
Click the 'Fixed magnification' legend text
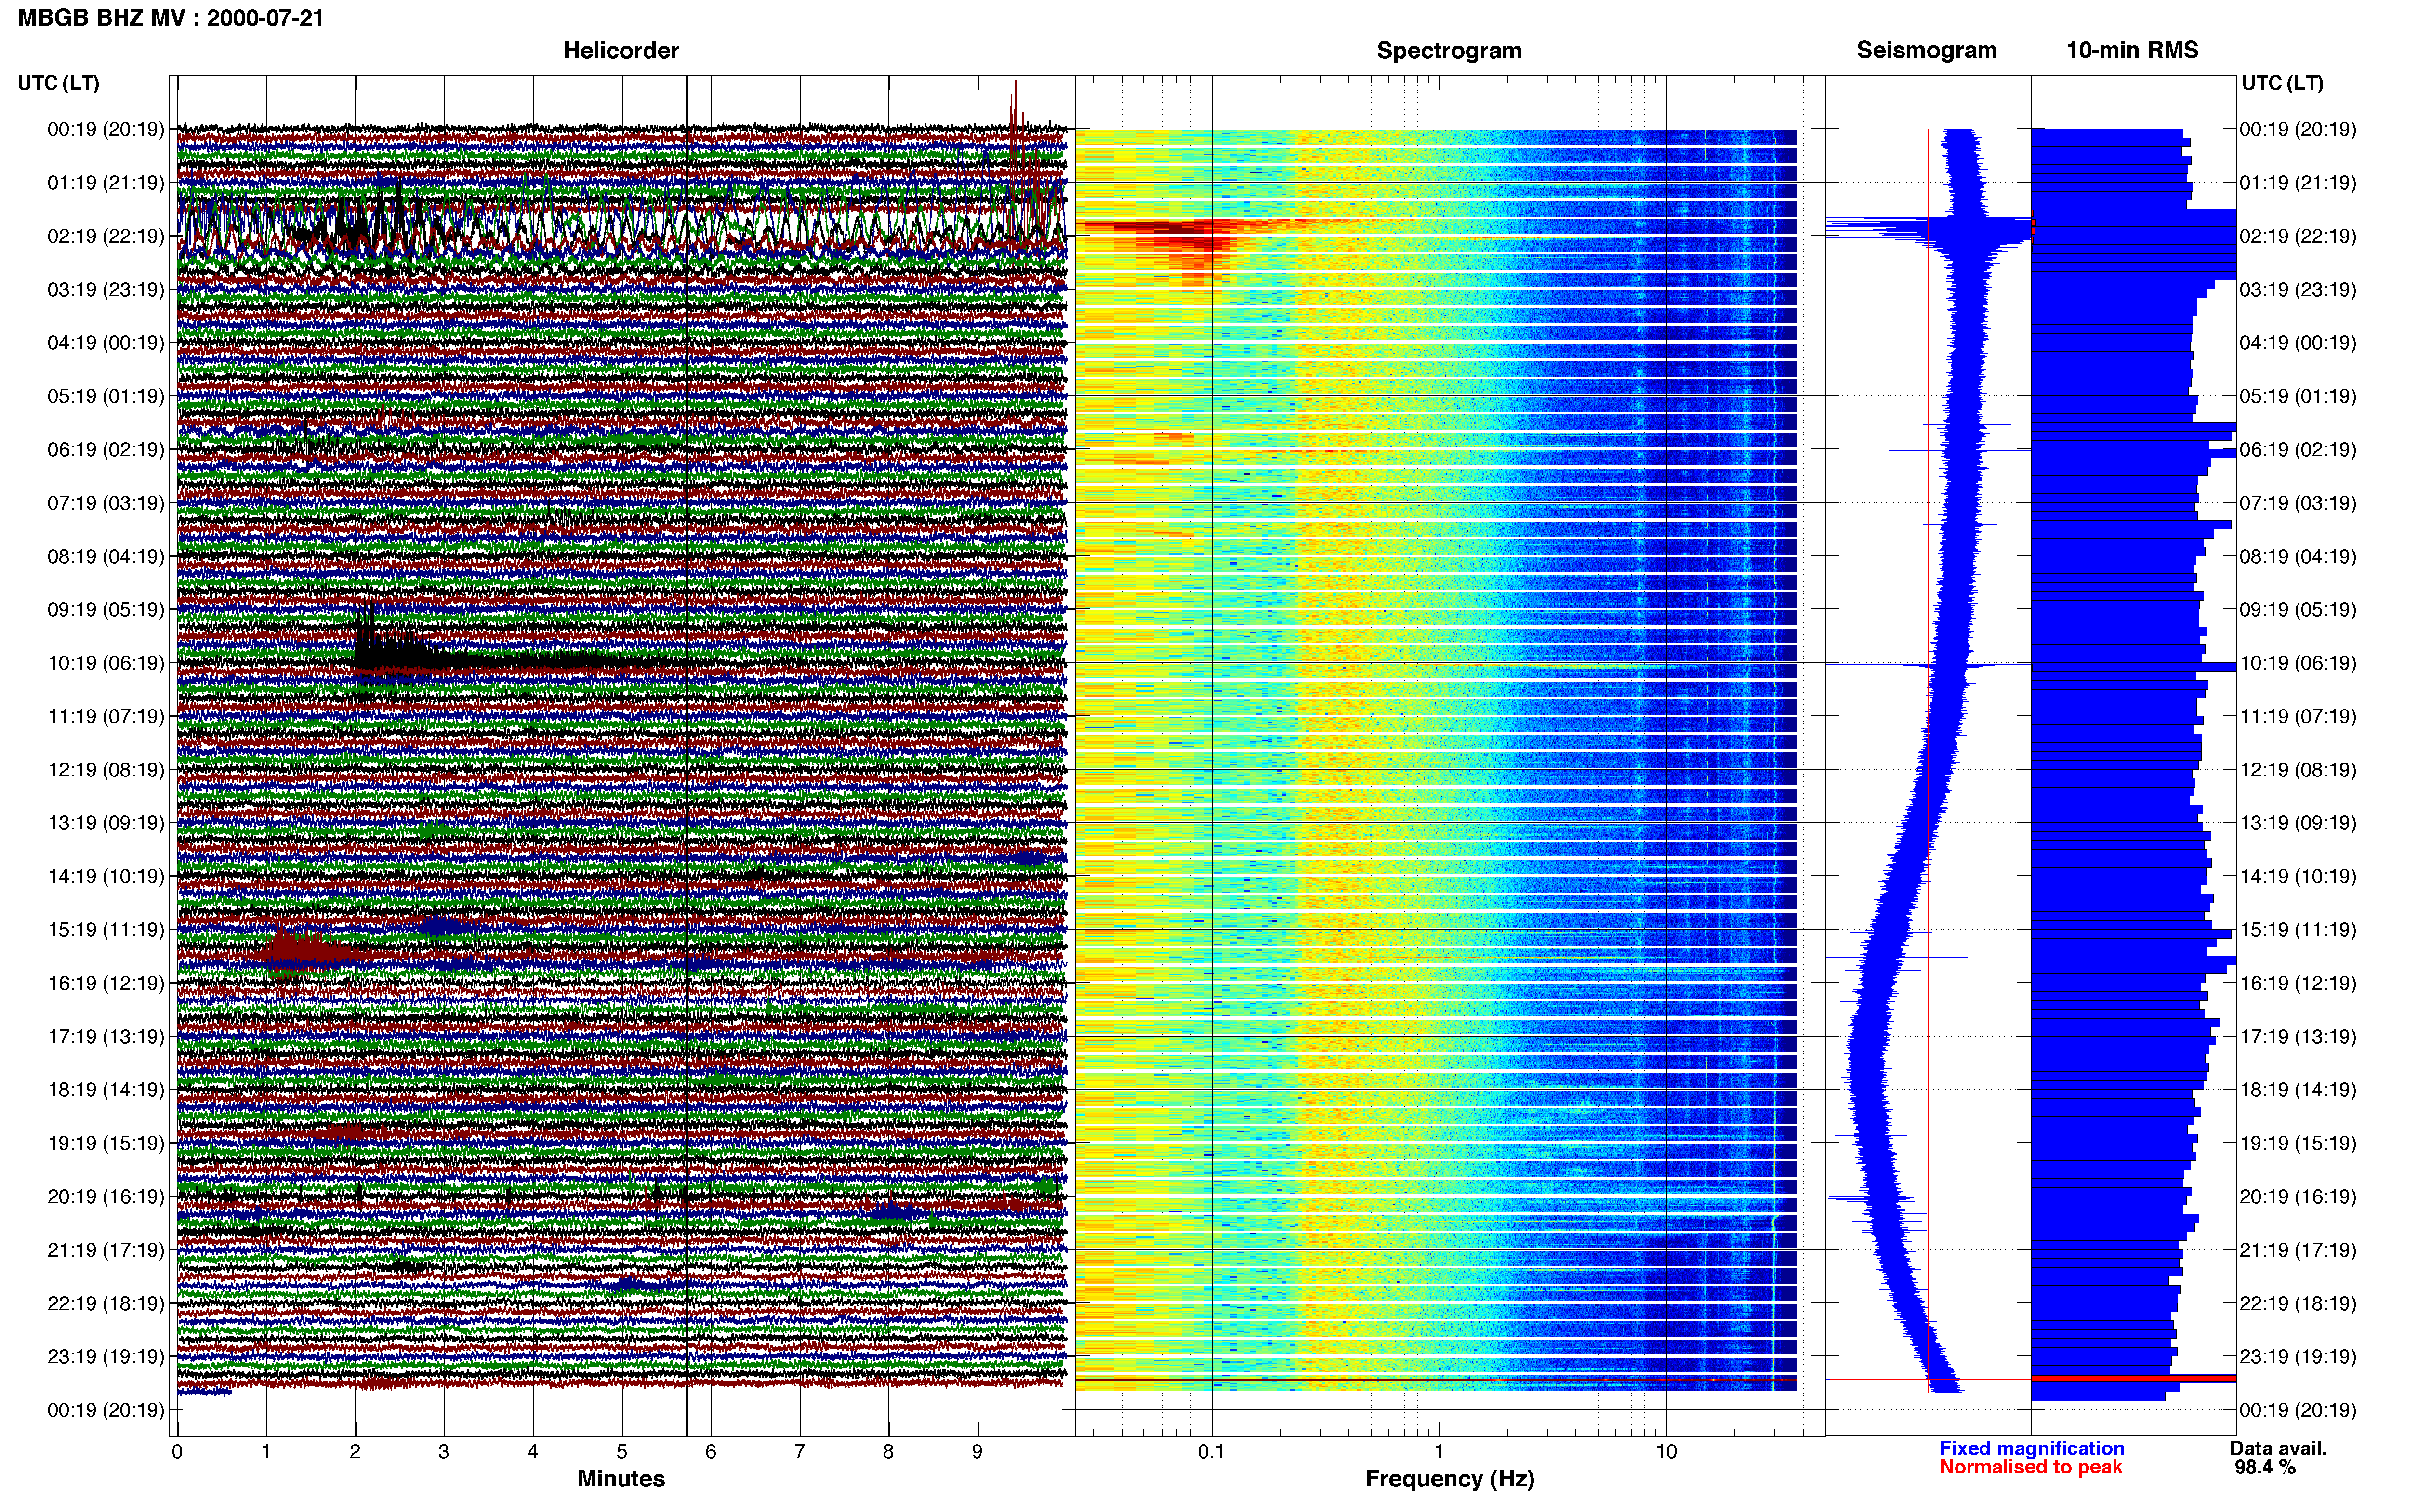[2031, 1448]
